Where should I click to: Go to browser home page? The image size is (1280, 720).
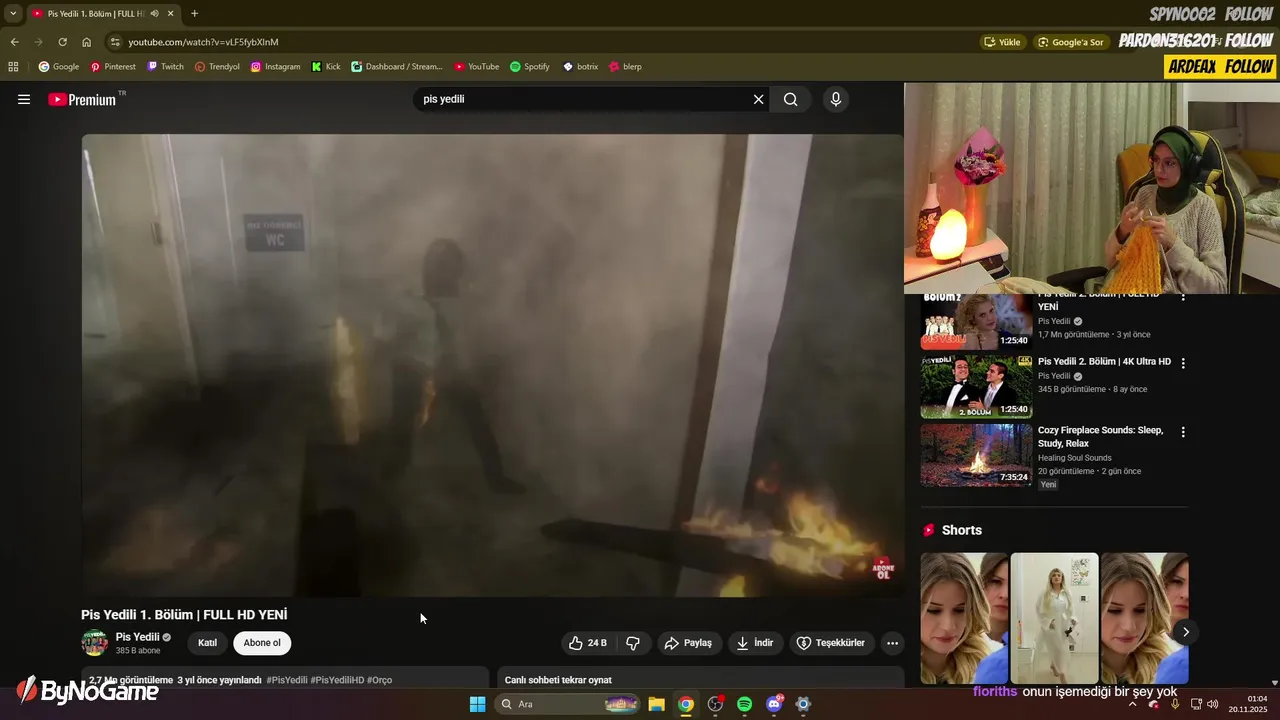(86, 42)
